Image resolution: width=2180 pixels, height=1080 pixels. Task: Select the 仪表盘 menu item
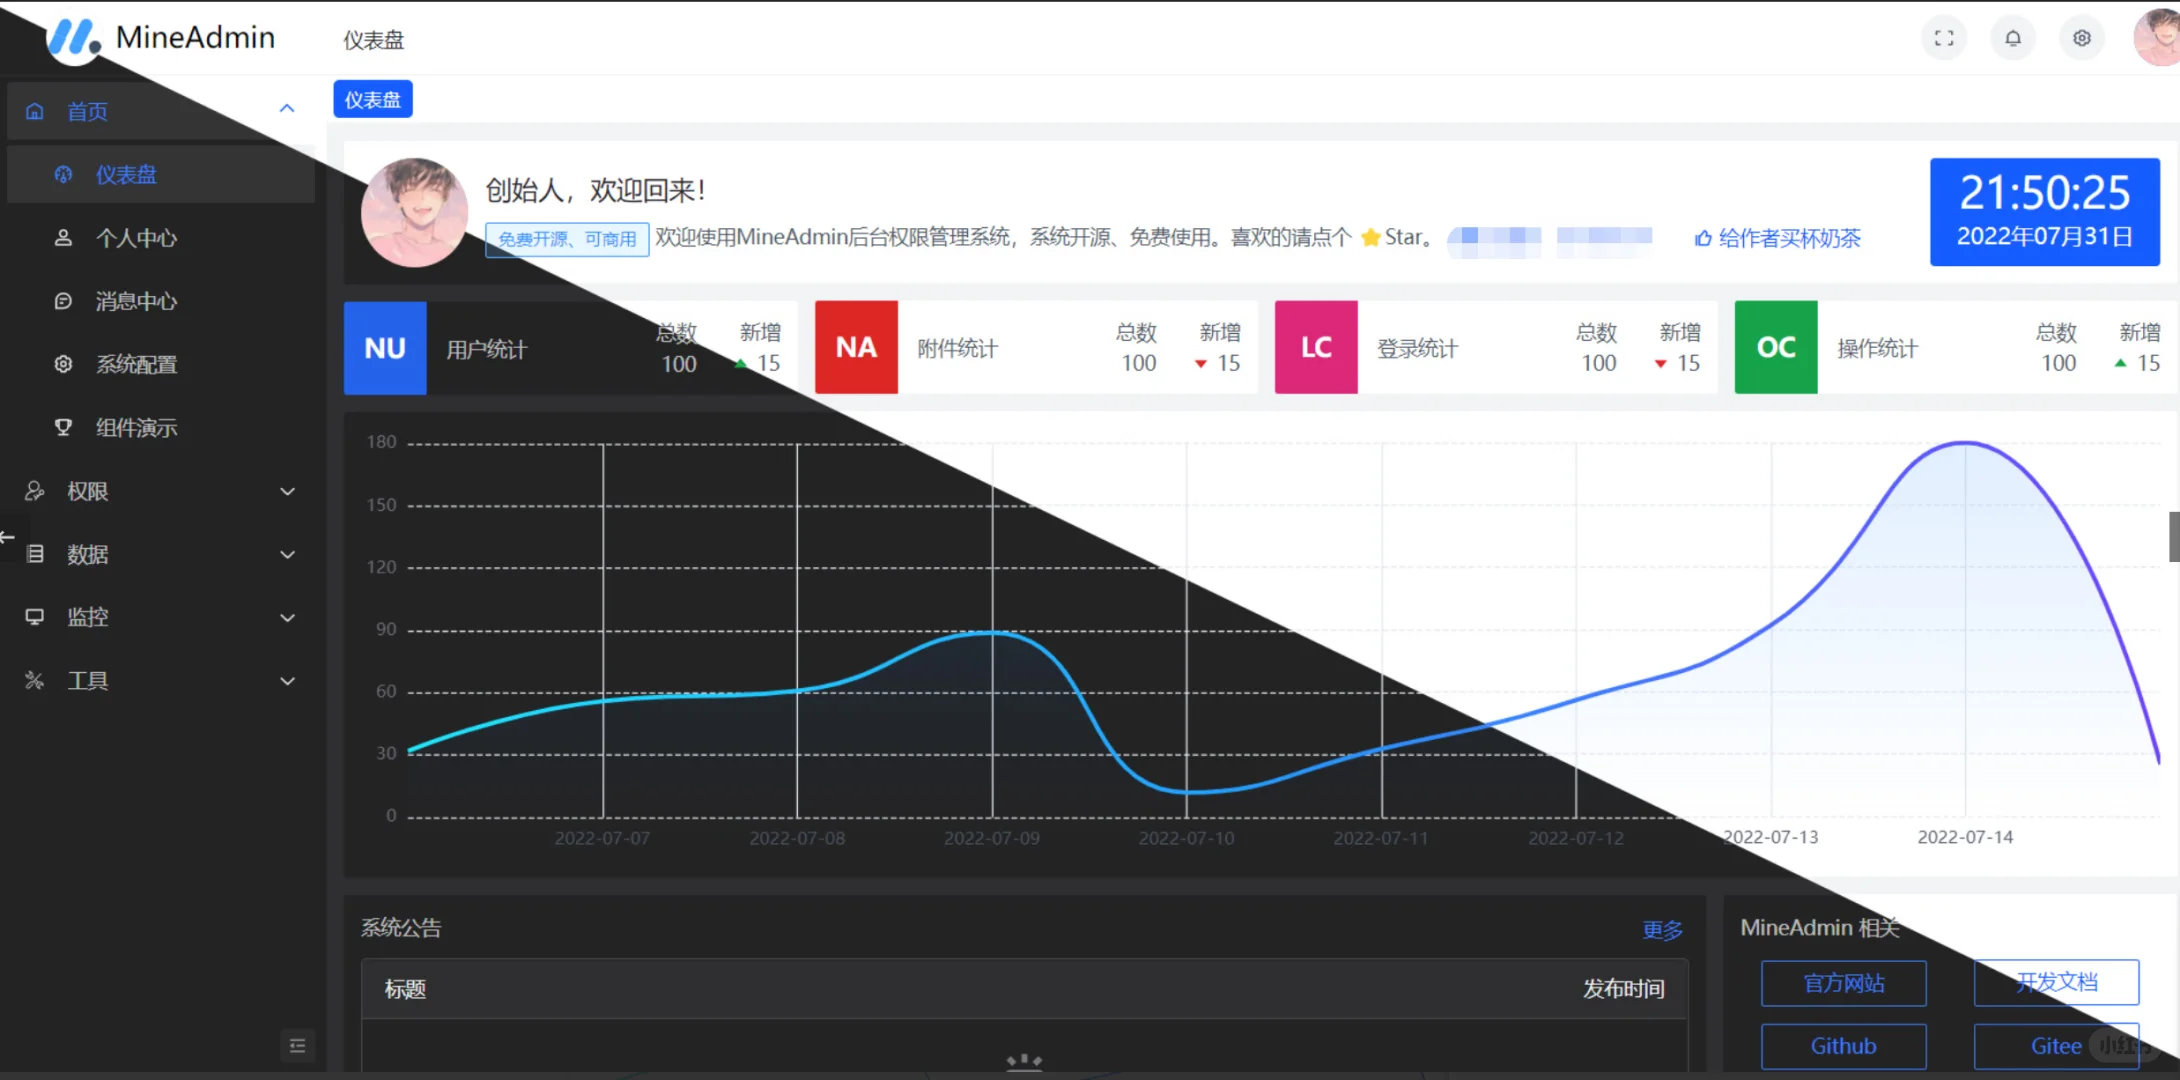[x=125, y=174]
